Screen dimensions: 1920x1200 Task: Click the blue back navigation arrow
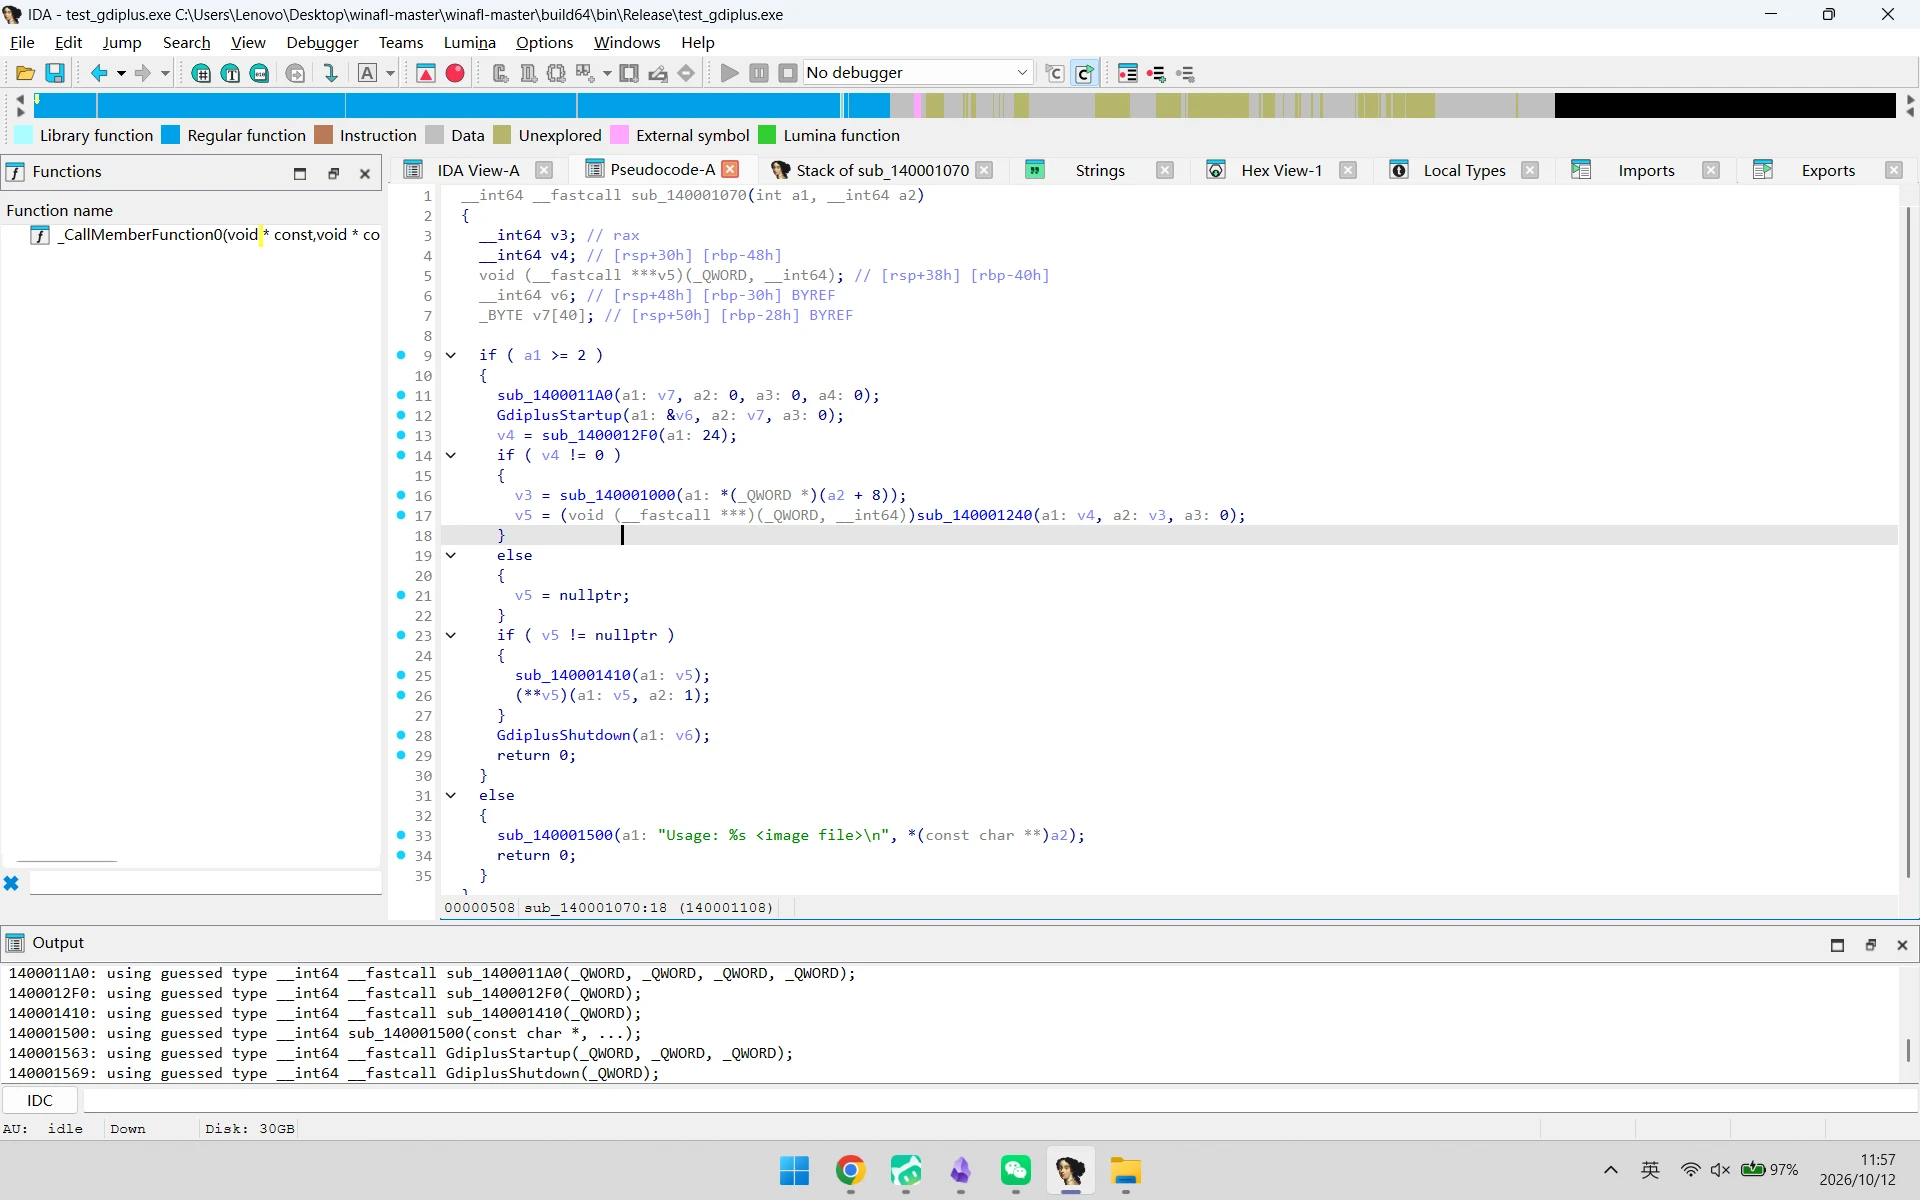(x=99, y=73)
